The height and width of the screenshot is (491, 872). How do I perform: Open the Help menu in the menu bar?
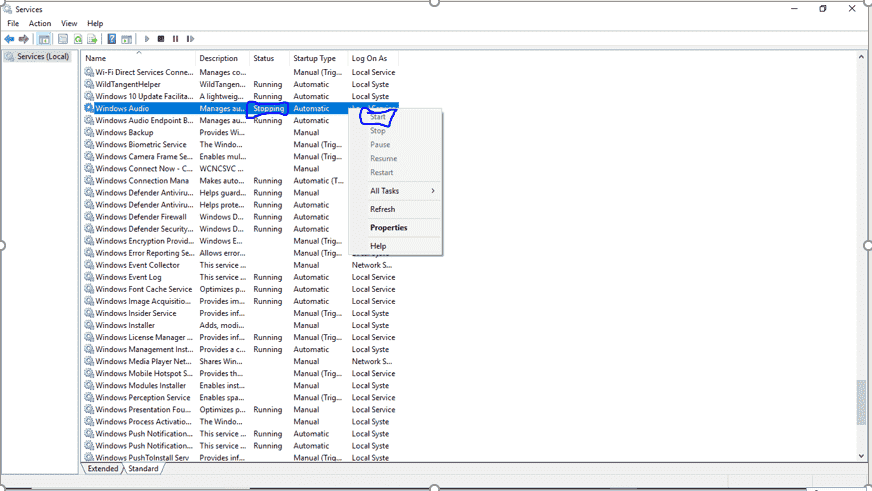pos(95,23)
